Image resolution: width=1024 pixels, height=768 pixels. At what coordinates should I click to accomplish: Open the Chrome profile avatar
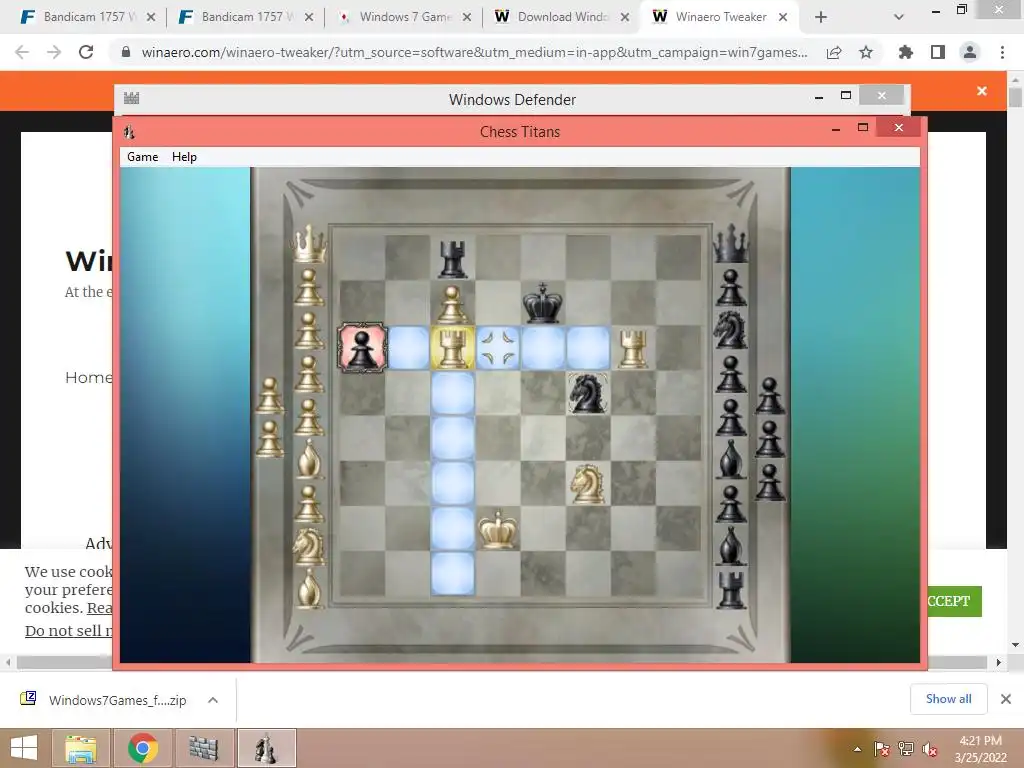[970, 52]
